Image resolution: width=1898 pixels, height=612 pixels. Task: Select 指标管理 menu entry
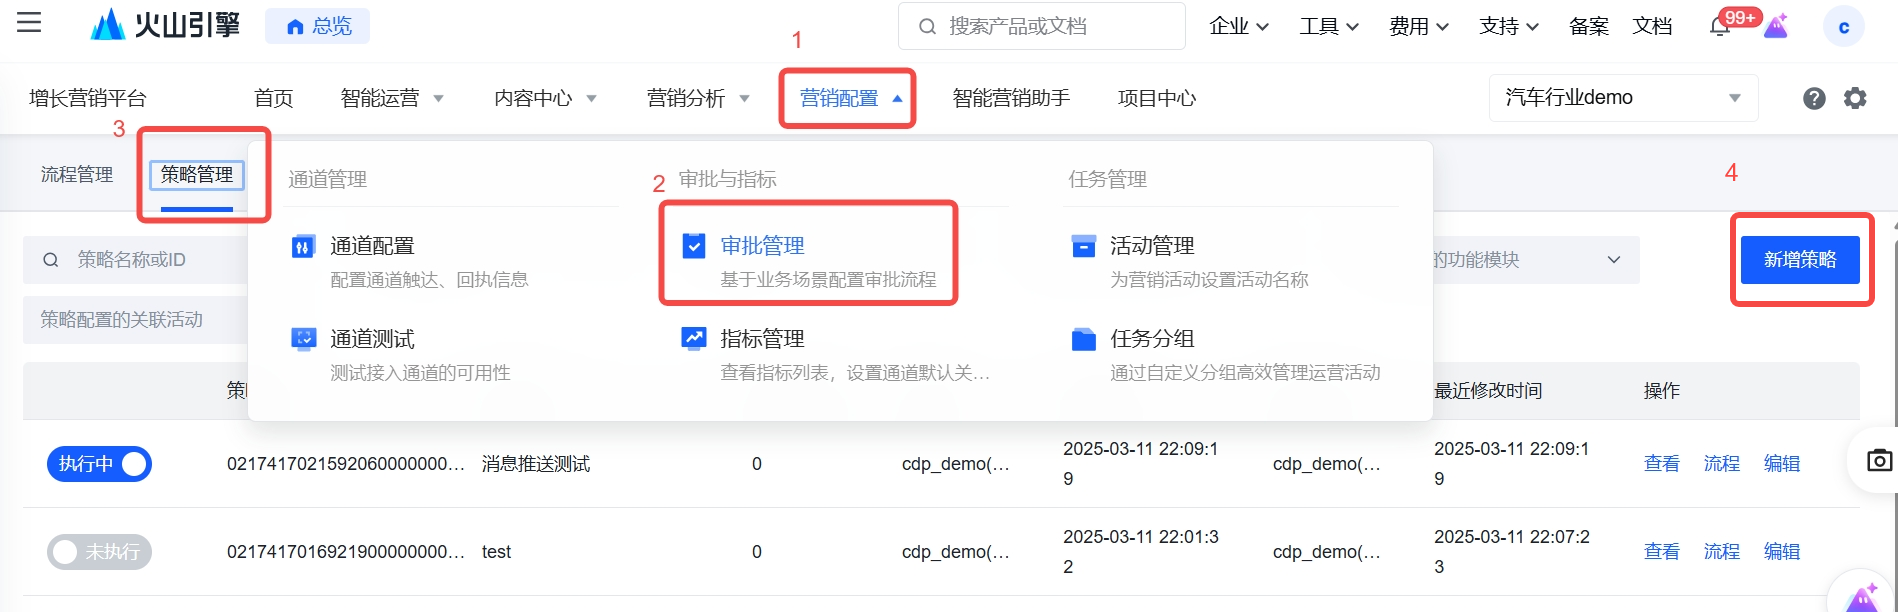click(835, 354)
